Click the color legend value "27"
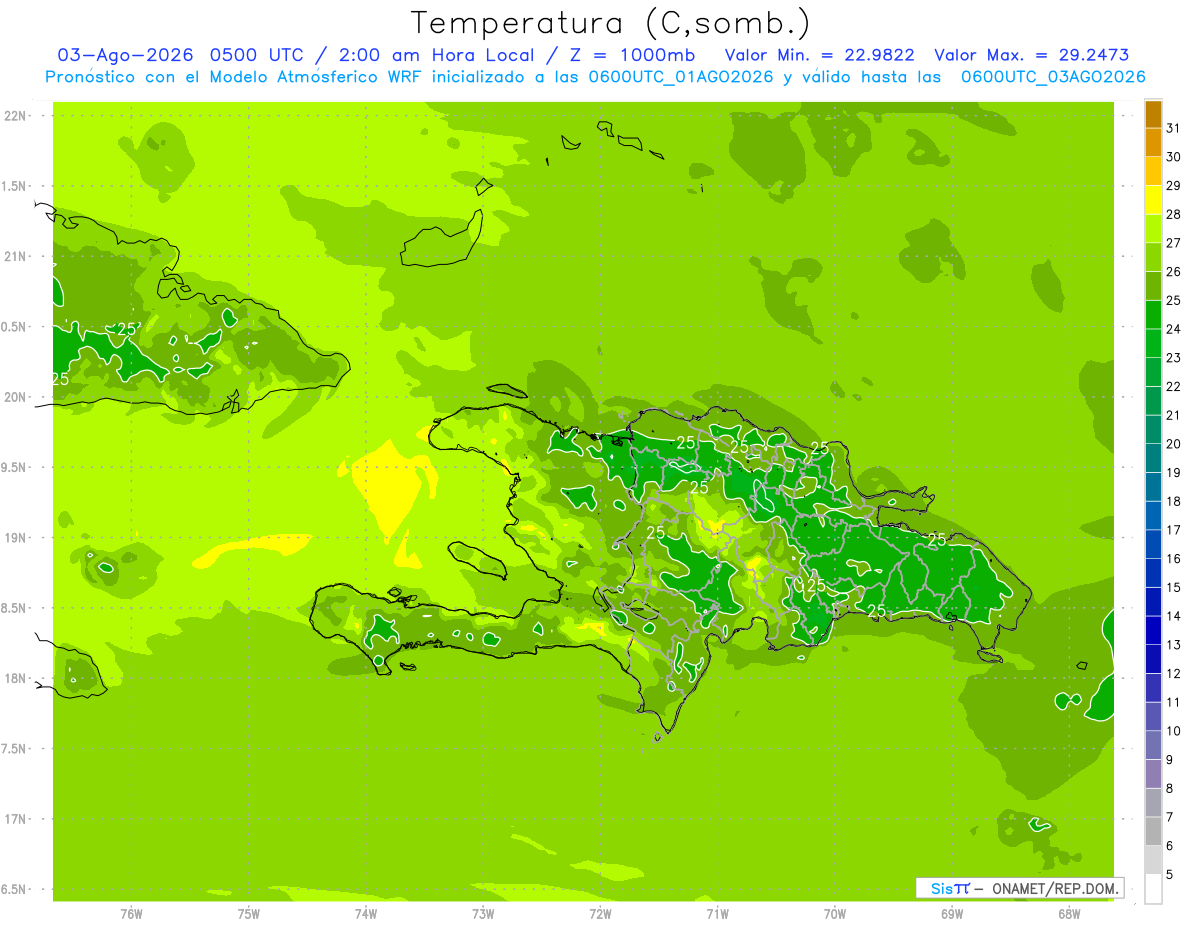Viewport: 1200px width, 927px height. 1174,243
